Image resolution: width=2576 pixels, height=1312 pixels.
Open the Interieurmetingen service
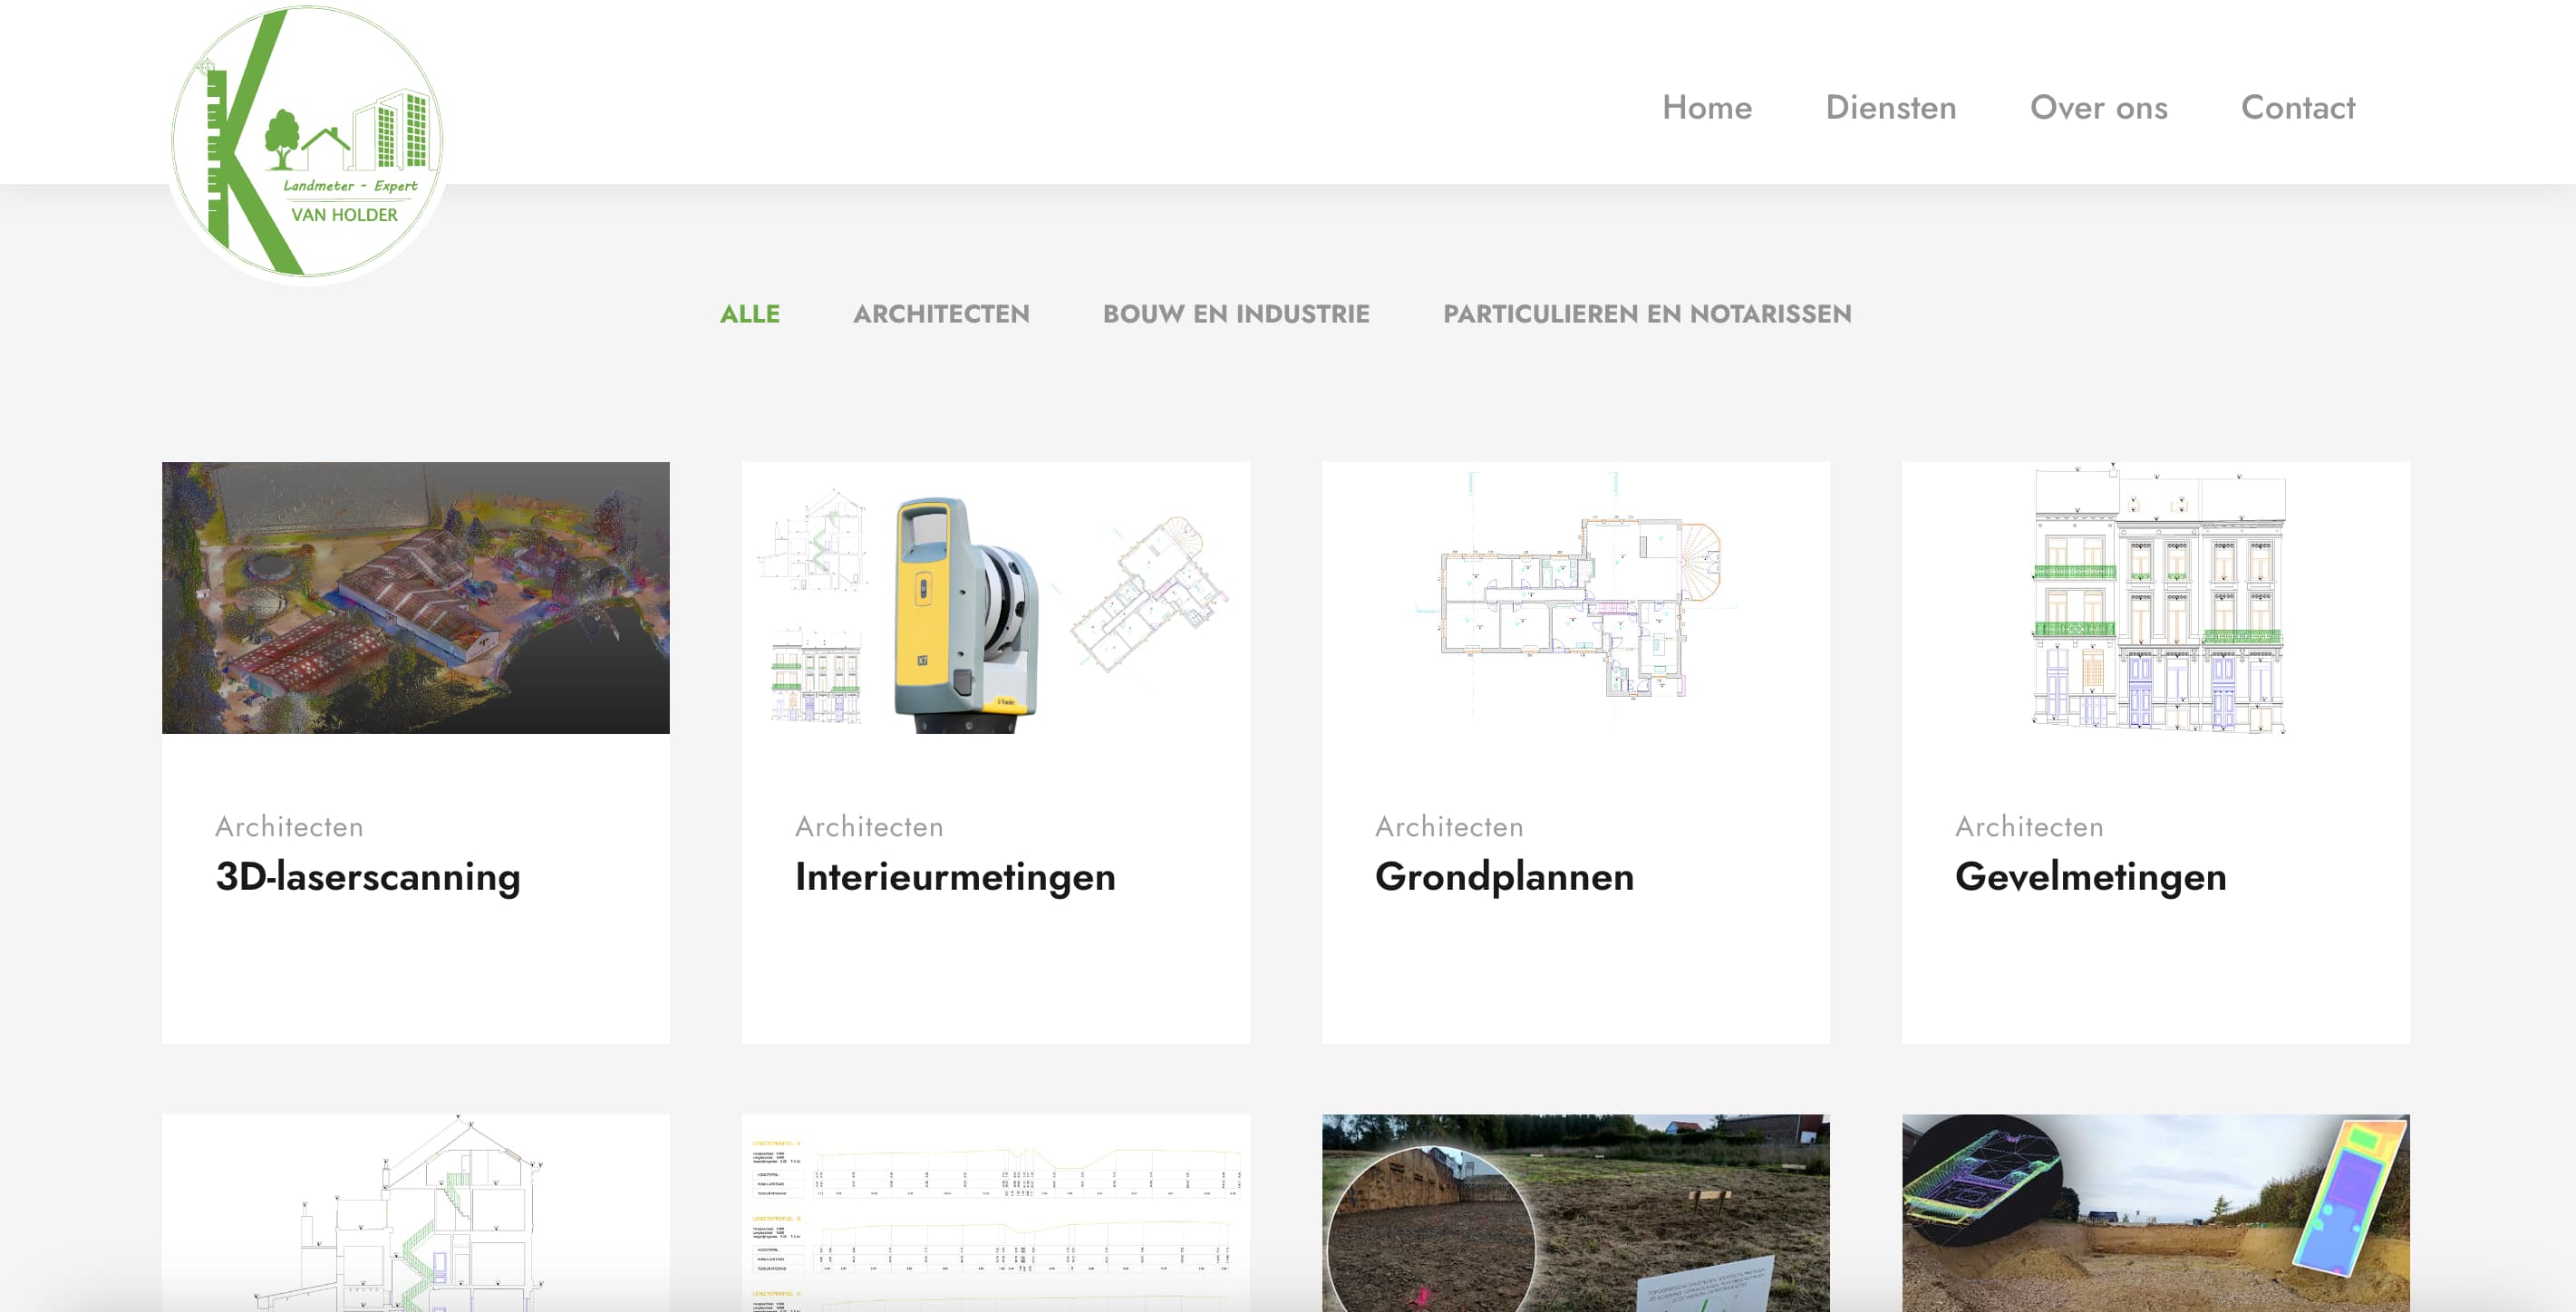tap(955, 877)
